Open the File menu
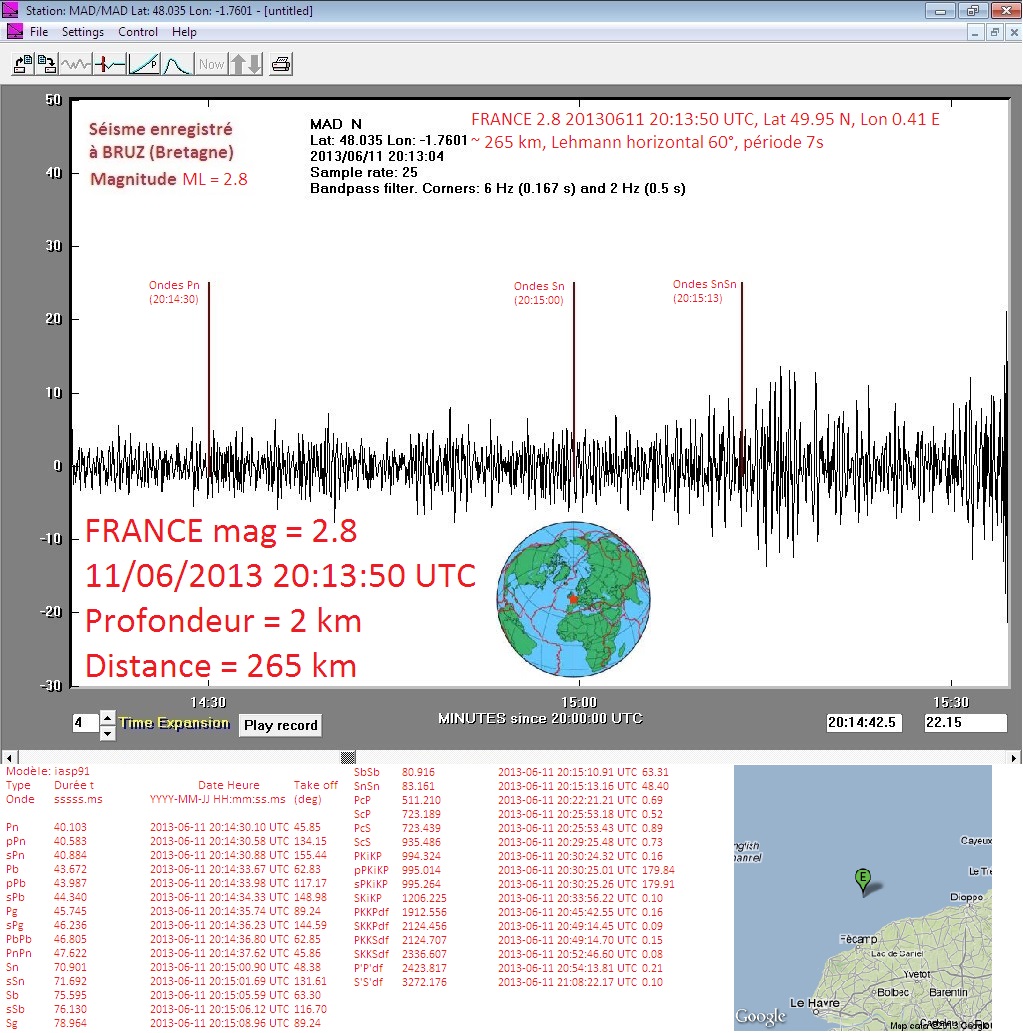The width and height of the screenshot is (1023, 1033). click(39, 32)
